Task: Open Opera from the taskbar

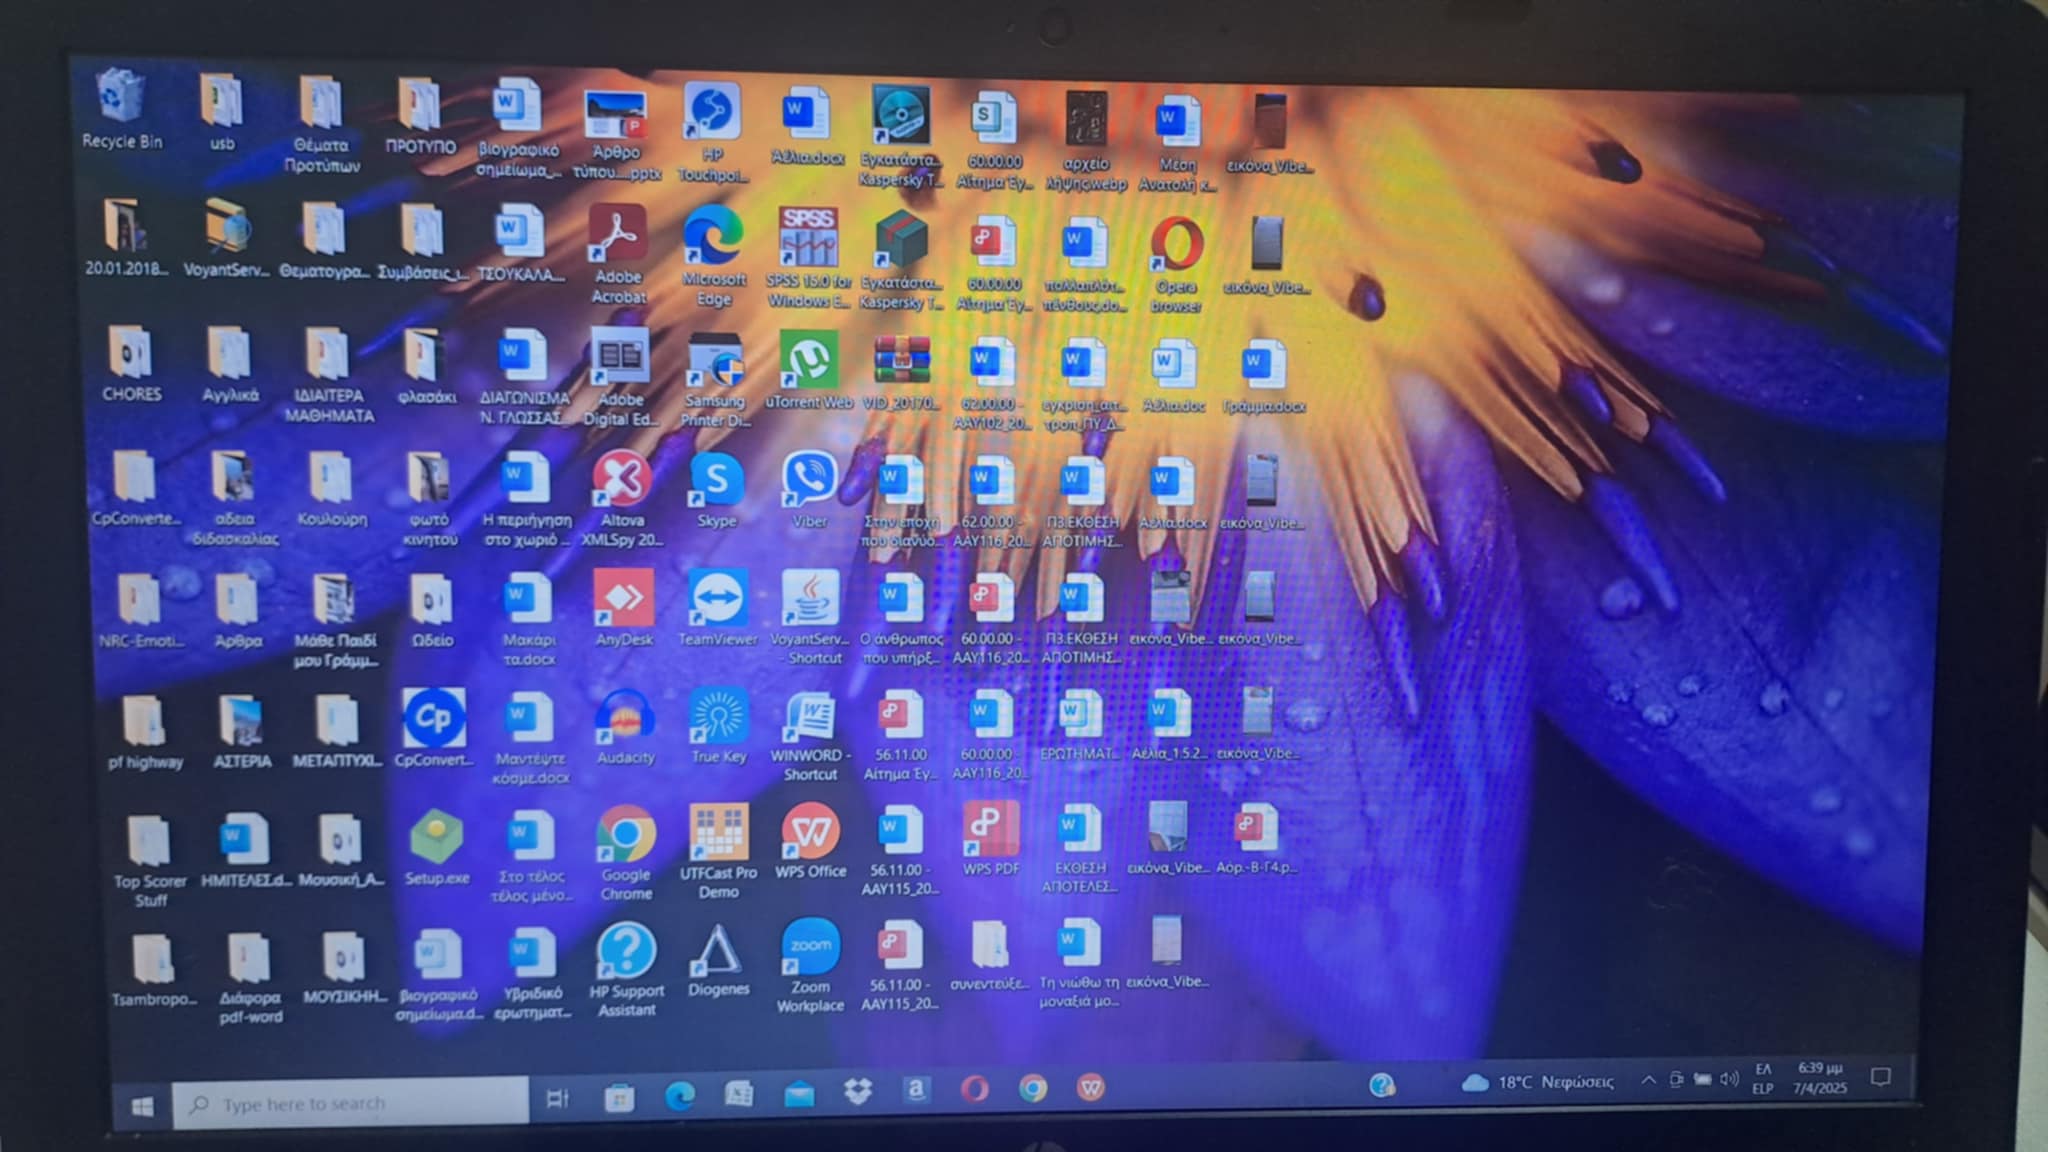Action: click(x=974, y=1088)
